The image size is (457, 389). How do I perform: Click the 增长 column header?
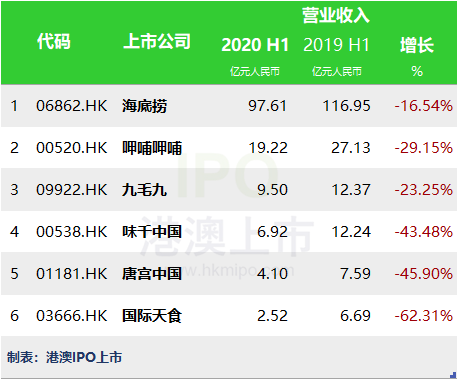pos(417,45)
